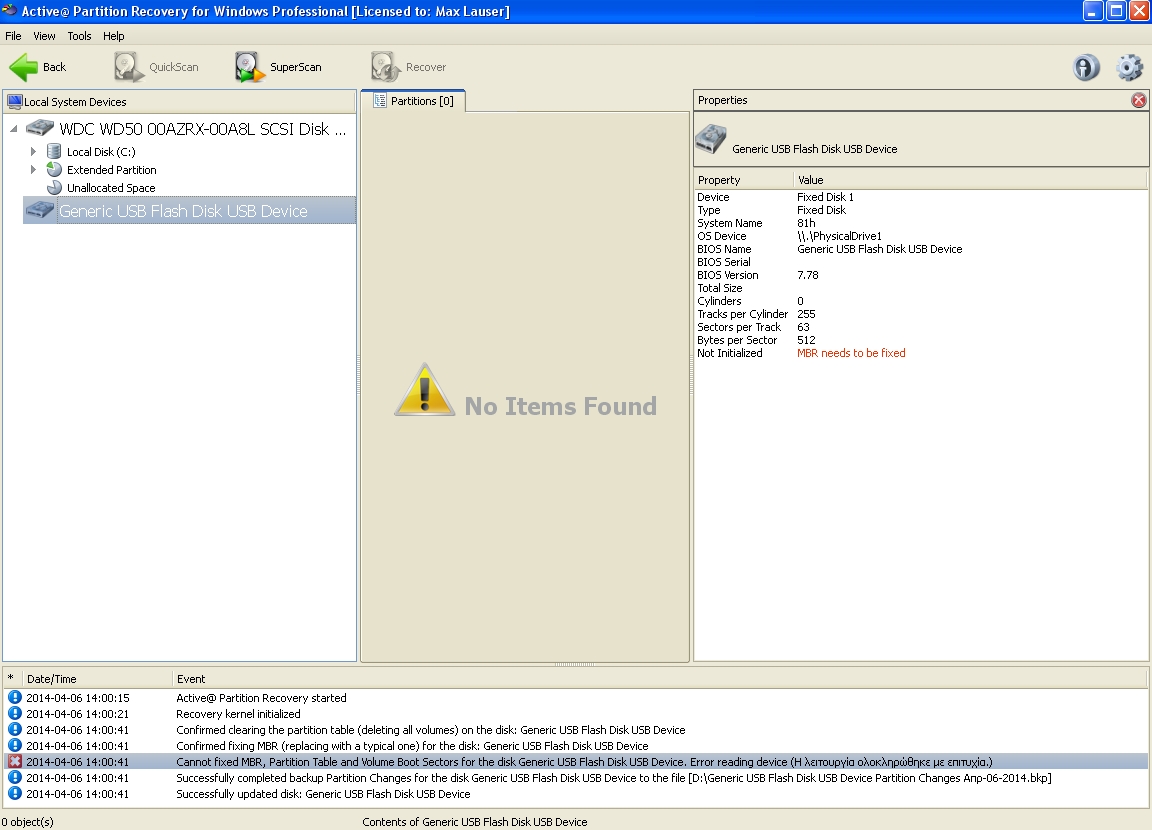1152x830 pixels.
Task: Expand the Extended Partition node
Action: [x=33, y=169]
